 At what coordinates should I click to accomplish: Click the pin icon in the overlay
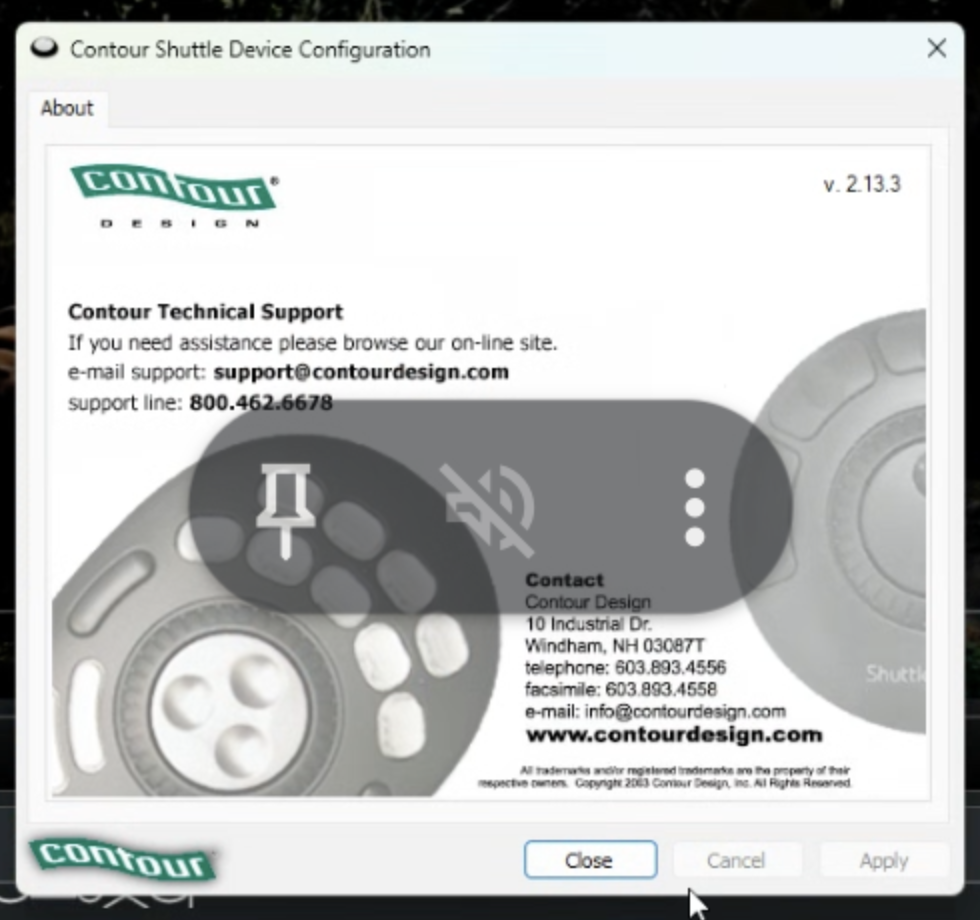point(286,508)
